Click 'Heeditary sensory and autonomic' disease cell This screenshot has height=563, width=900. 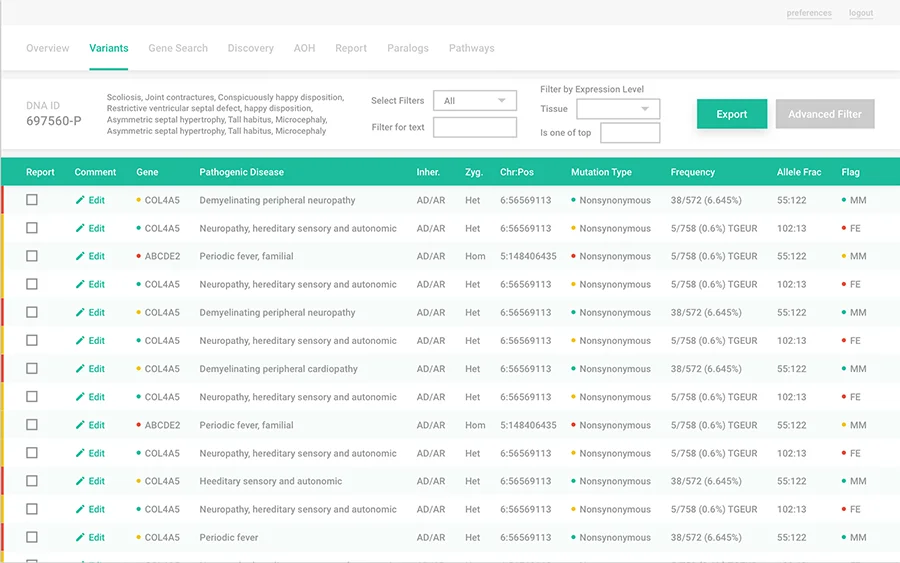coord(270,482)
